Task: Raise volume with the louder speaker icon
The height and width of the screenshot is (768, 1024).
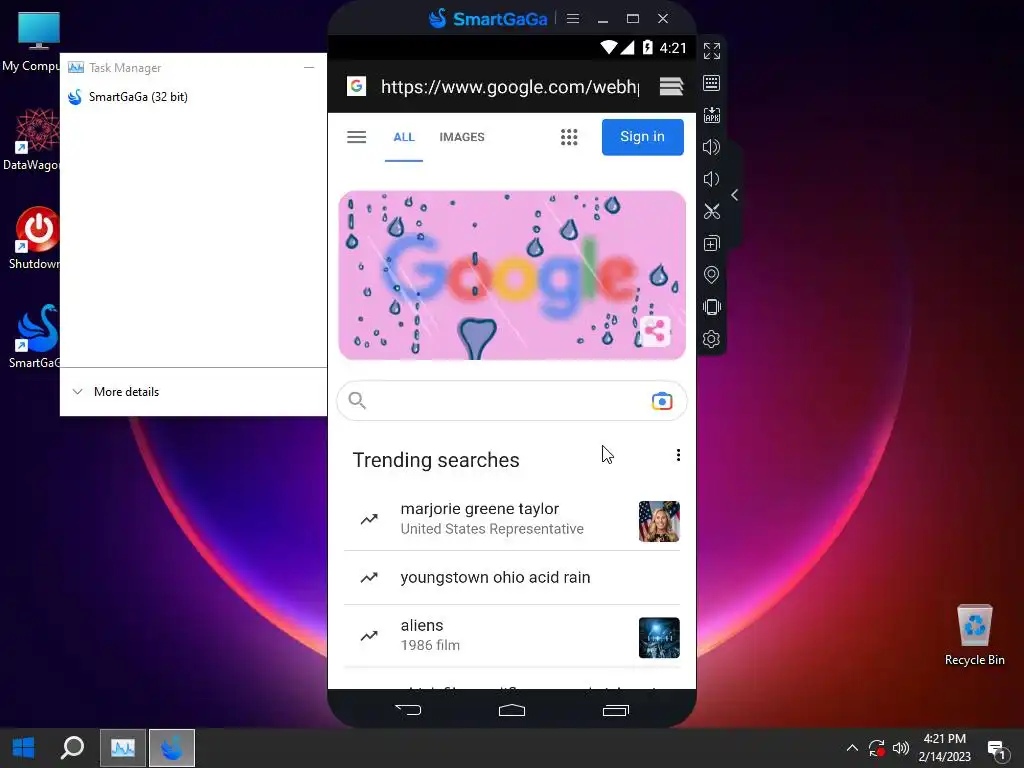Action: coord(711,147)
